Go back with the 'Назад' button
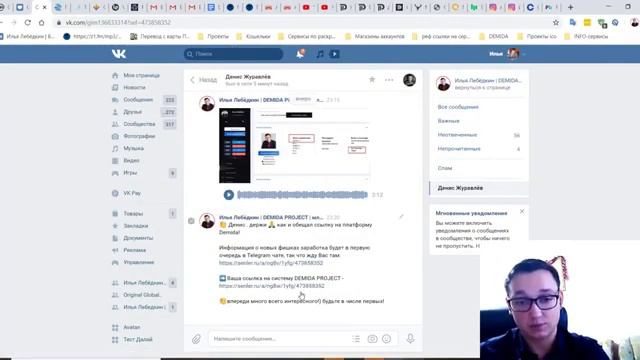Image resolution: width=640 pixels, height=360 pixels. [203, 80]
